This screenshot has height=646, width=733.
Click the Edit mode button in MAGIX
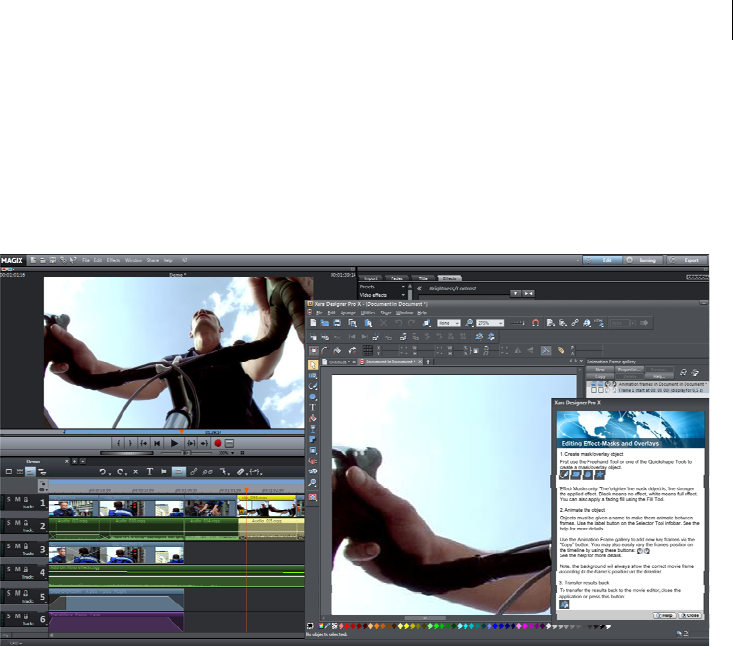click(603, 260)
